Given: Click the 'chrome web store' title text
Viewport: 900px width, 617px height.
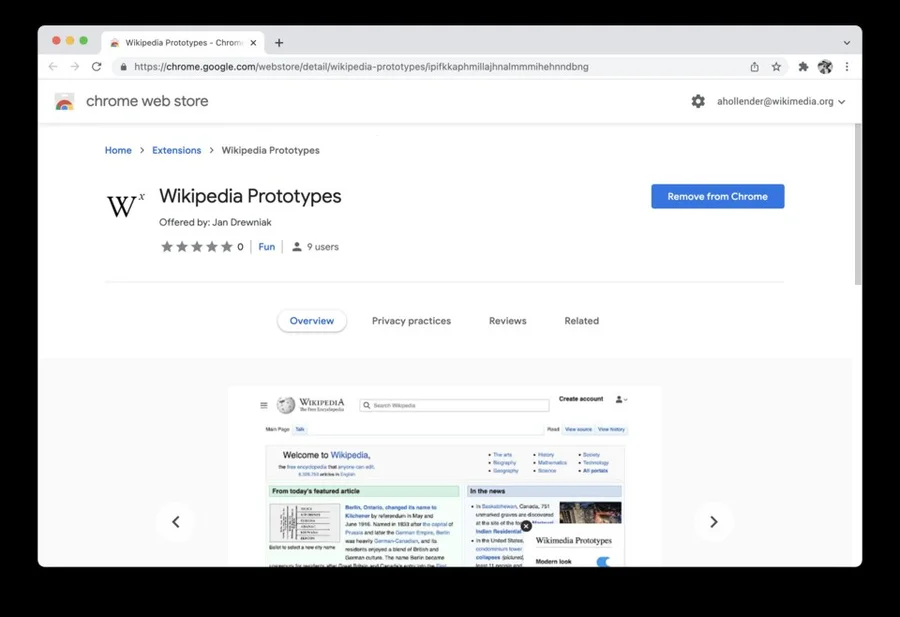Looking at the screenshot, I should (147, 101).
